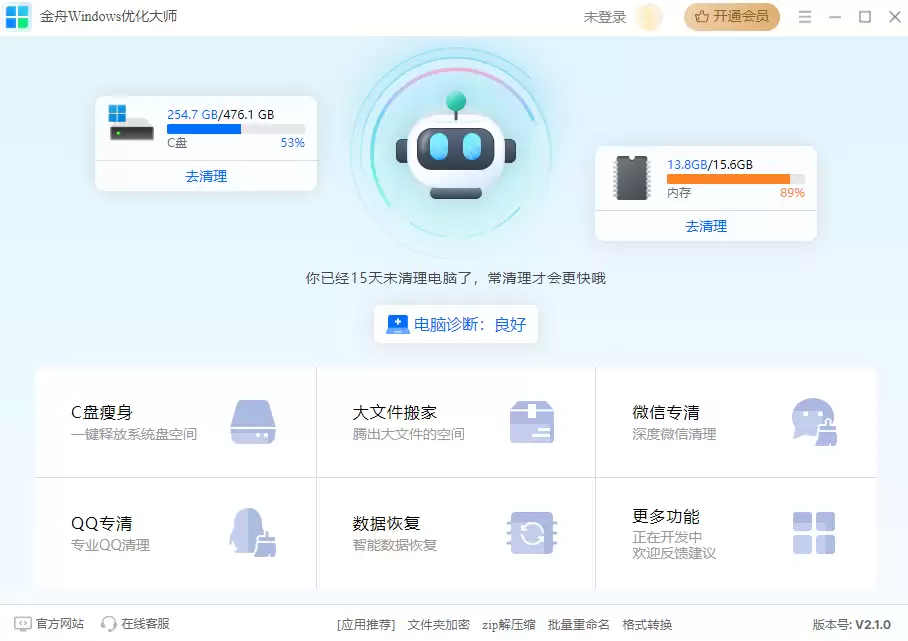Click the 内存 usage orange progress bar
Viewport: 908px width, 641px height.
pyautogui.click(x=735, y=179)
